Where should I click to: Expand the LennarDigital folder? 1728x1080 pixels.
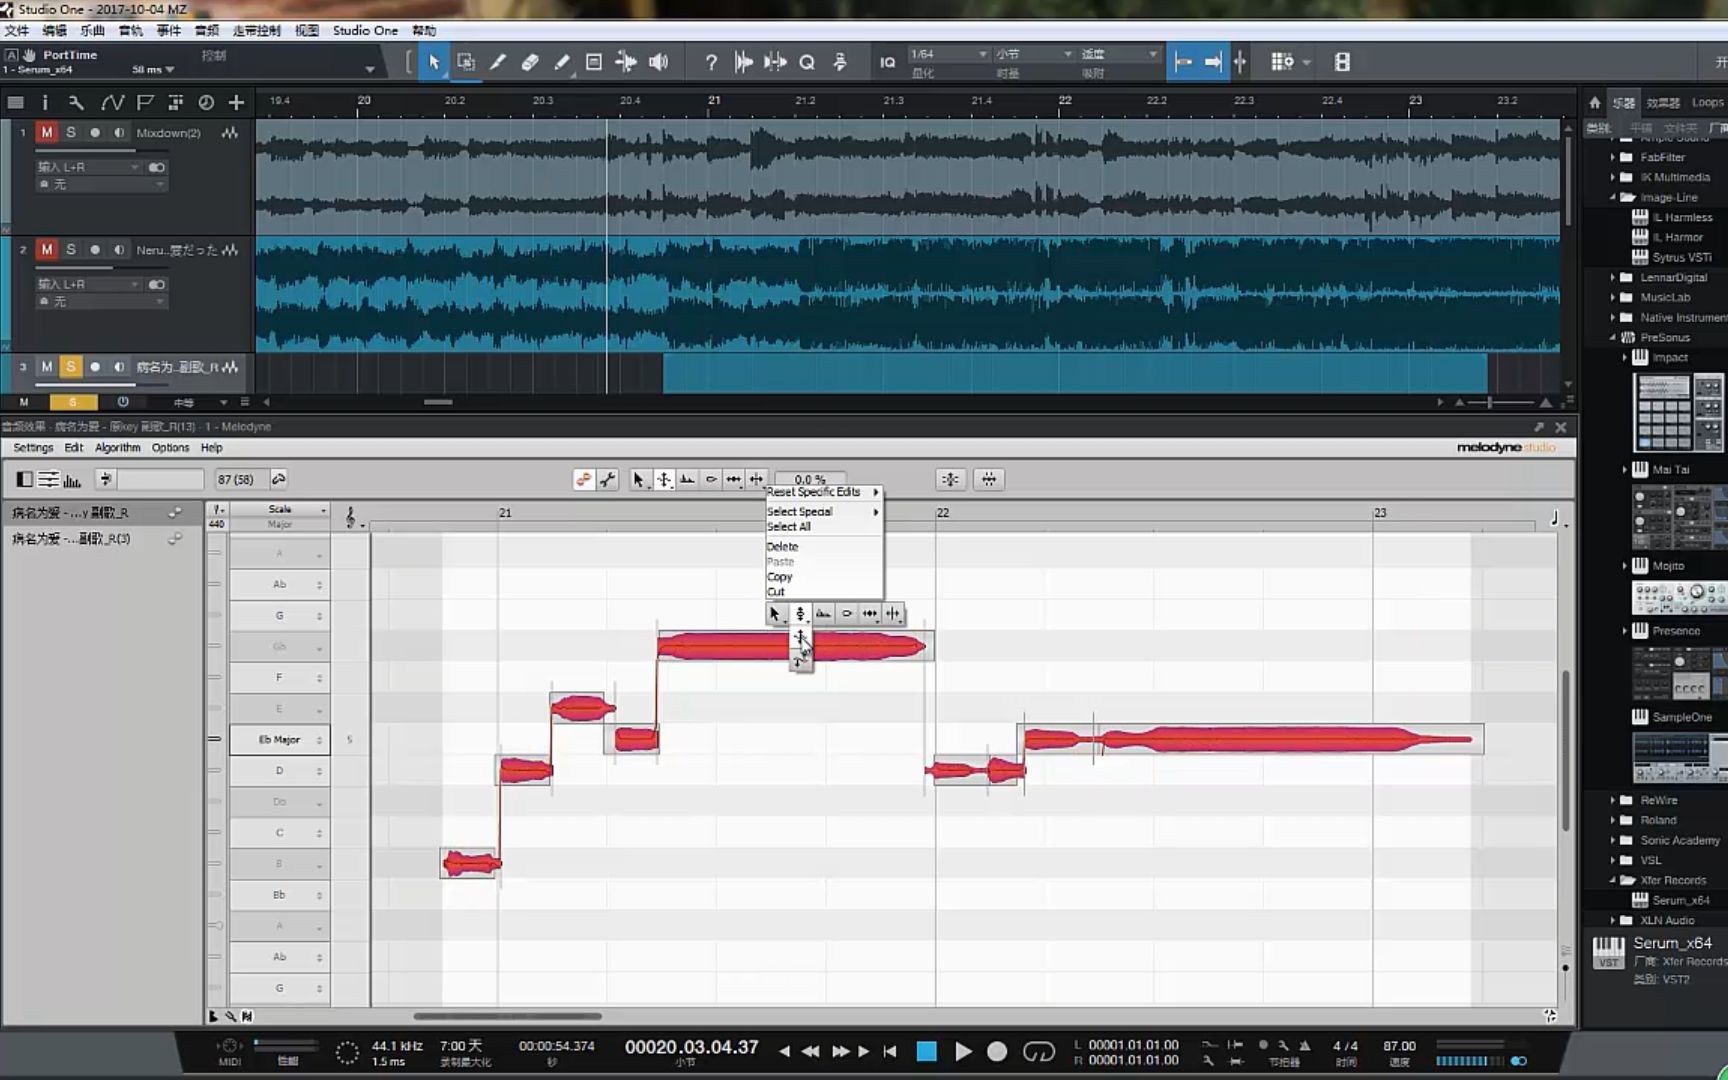(1612, 277)
